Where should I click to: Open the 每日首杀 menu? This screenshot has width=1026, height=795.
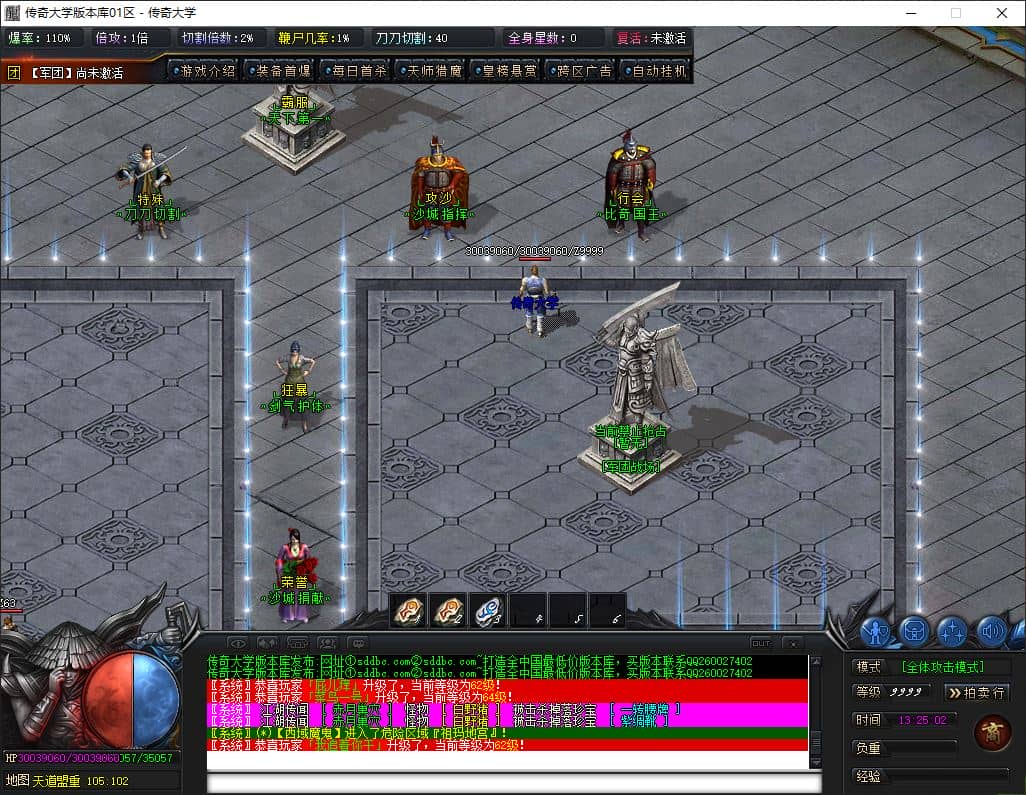coord(355,71)
